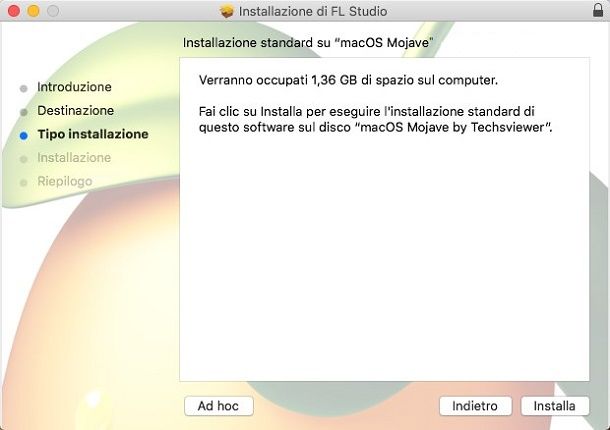
Task: Select the blue Tipo installazione step bullet
Action: [x=24, y=135]
